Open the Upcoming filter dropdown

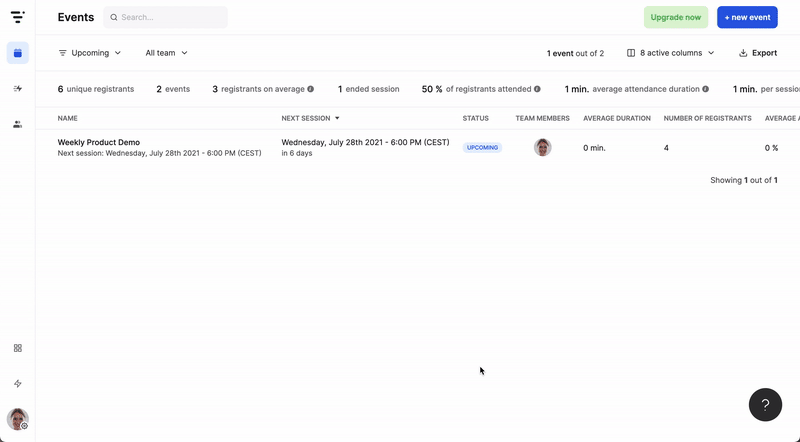[90, 53]
